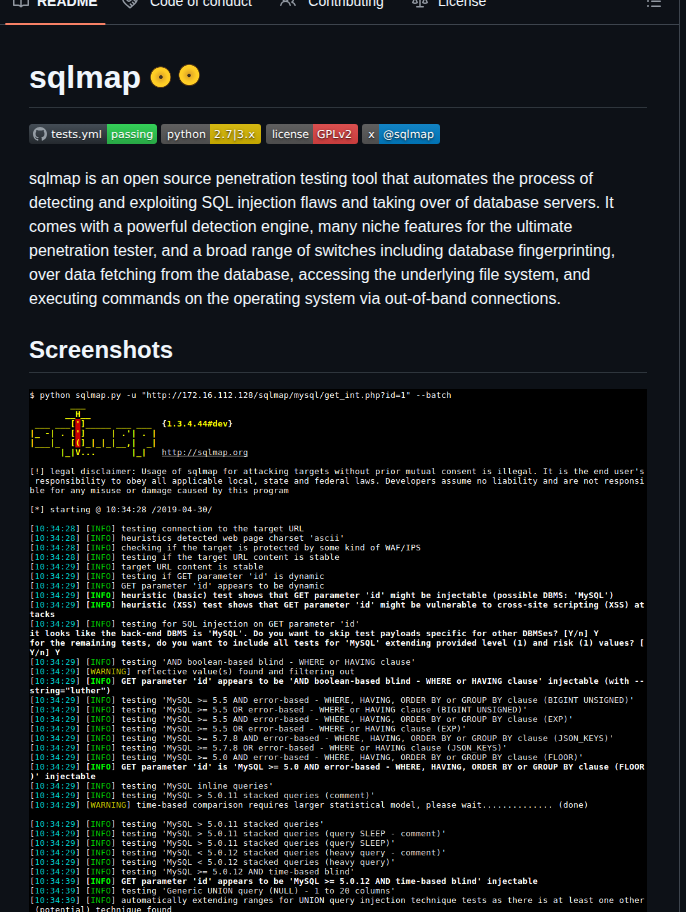Click the tests.yml passing badge

coord(93,134)
